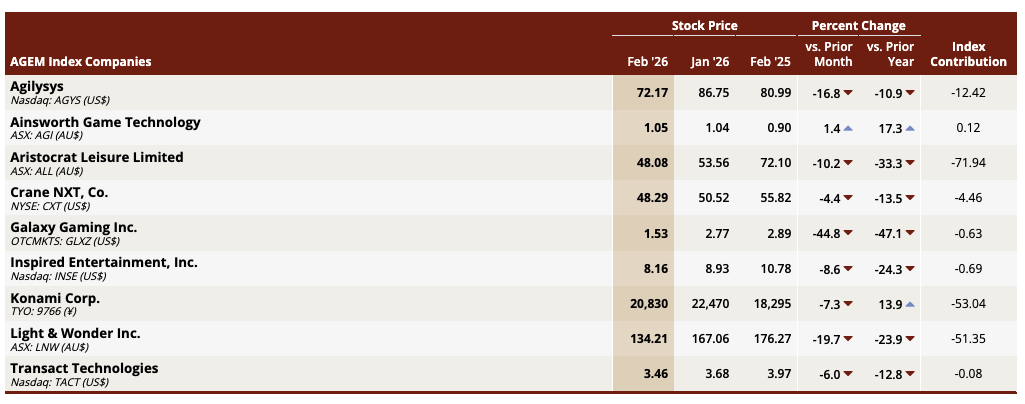Image resolution: width=1025 pixels, height=404 pixels.
Task: Click the AGEM Index Companies header
Action: click(81, 62)
